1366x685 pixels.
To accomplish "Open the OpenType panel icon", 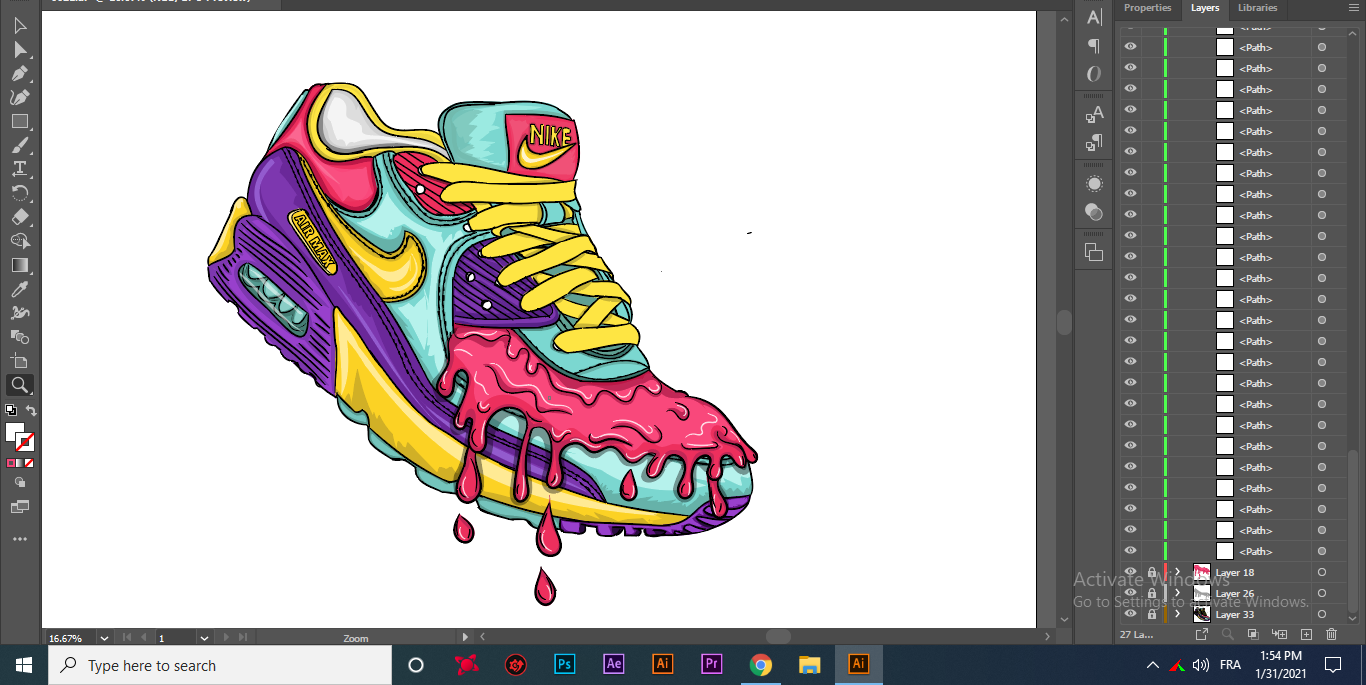I will click(x=1094, y=74).
